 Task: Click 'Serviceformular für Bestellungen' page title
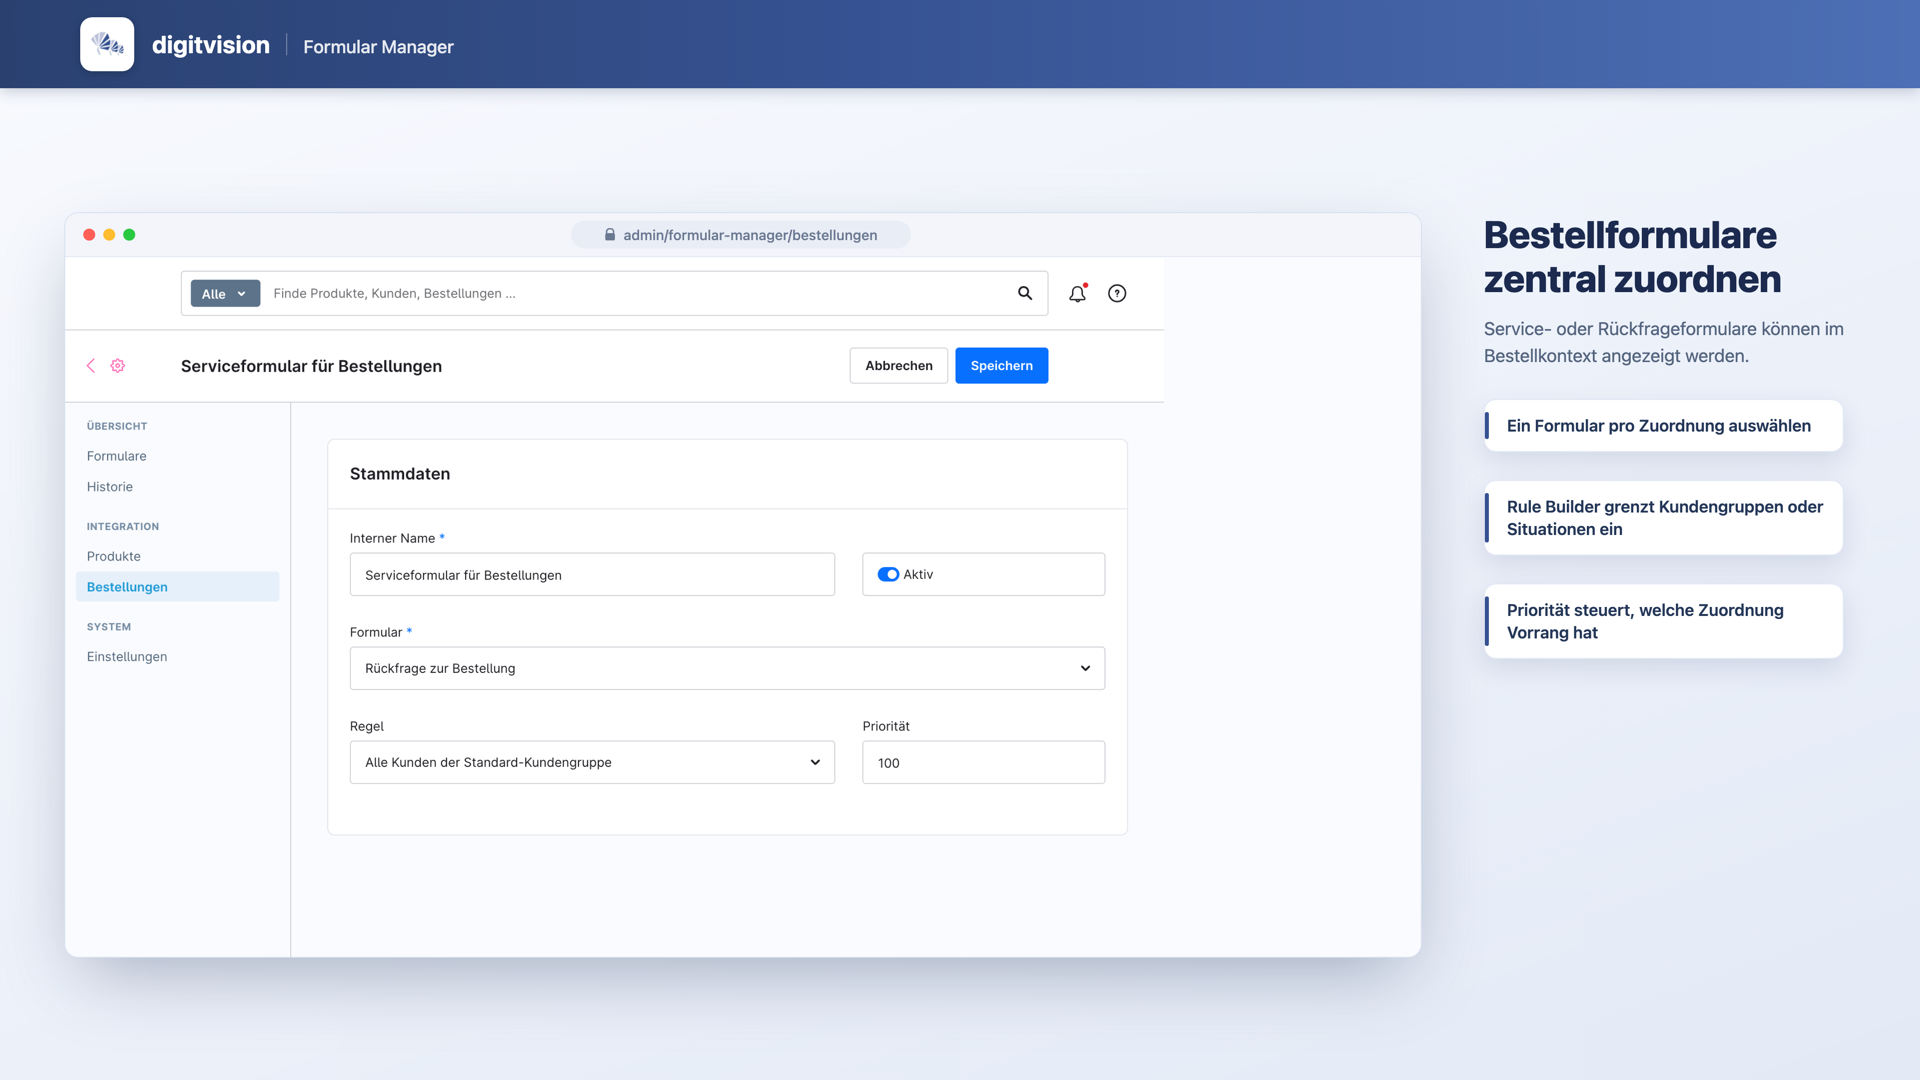tap(311, 366)
